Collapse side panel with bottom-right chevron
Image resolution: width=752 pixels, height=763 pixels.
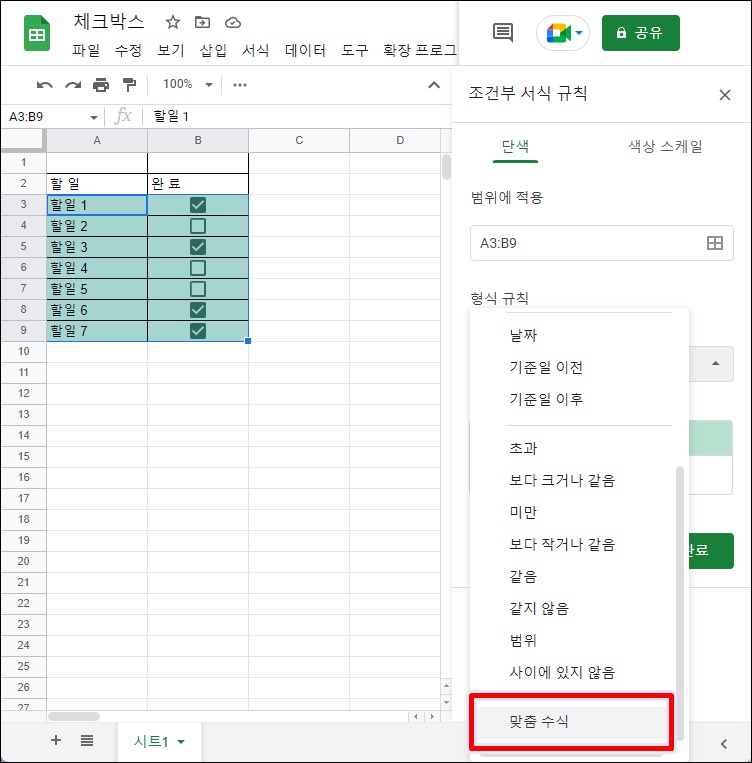coord(724,744)
